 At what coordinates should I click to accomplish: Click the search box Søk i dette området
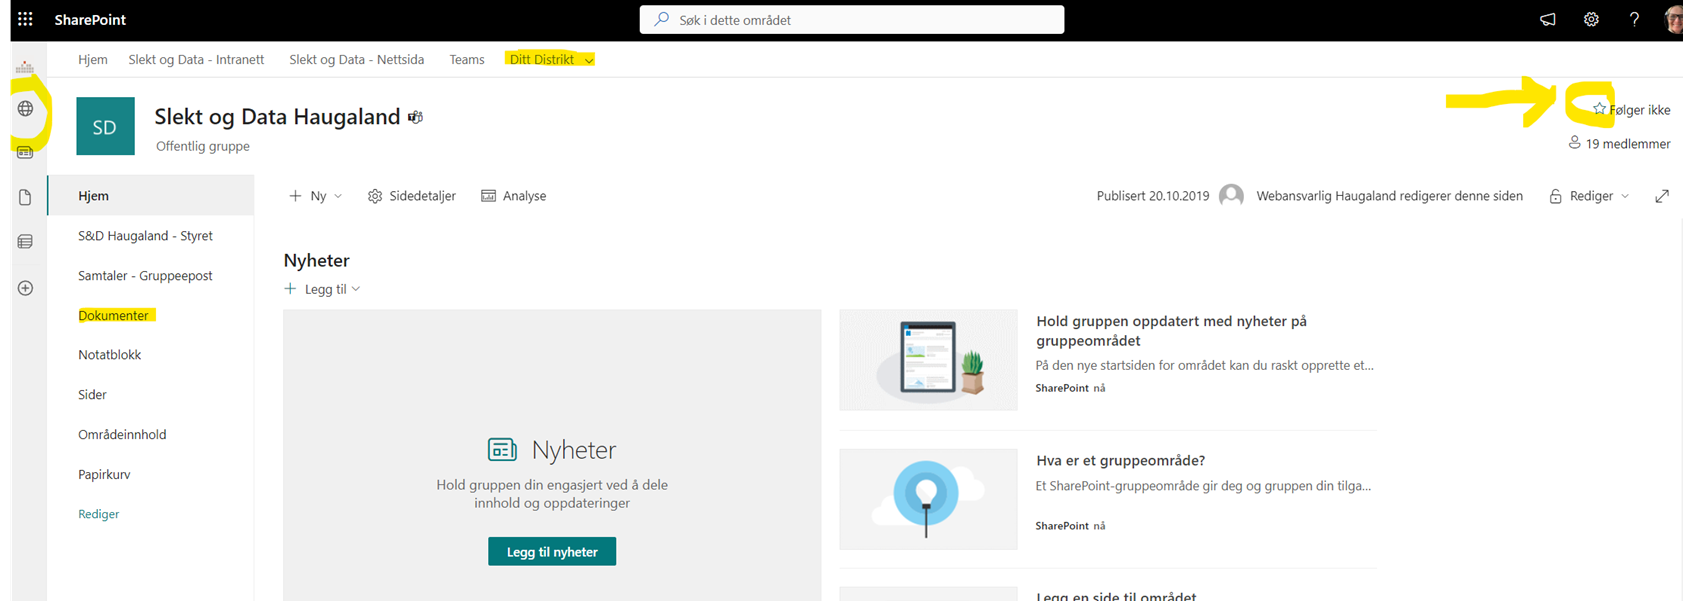point(852,20)
